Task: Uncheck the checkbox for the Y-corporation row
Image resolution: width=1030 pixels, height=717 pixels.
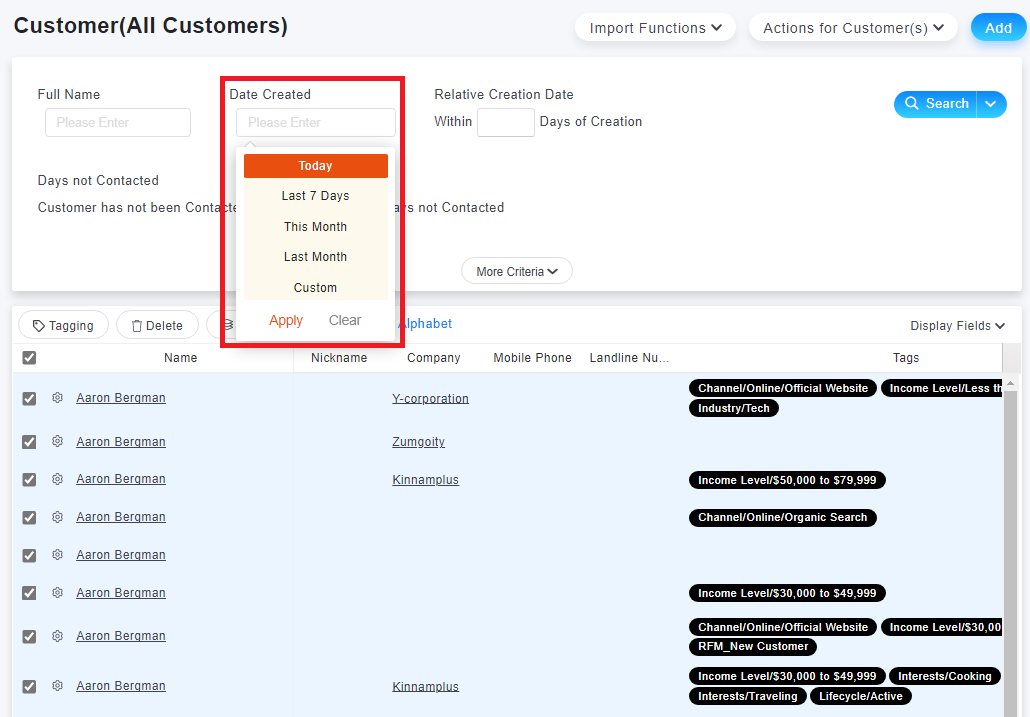Action: point(29,398)
